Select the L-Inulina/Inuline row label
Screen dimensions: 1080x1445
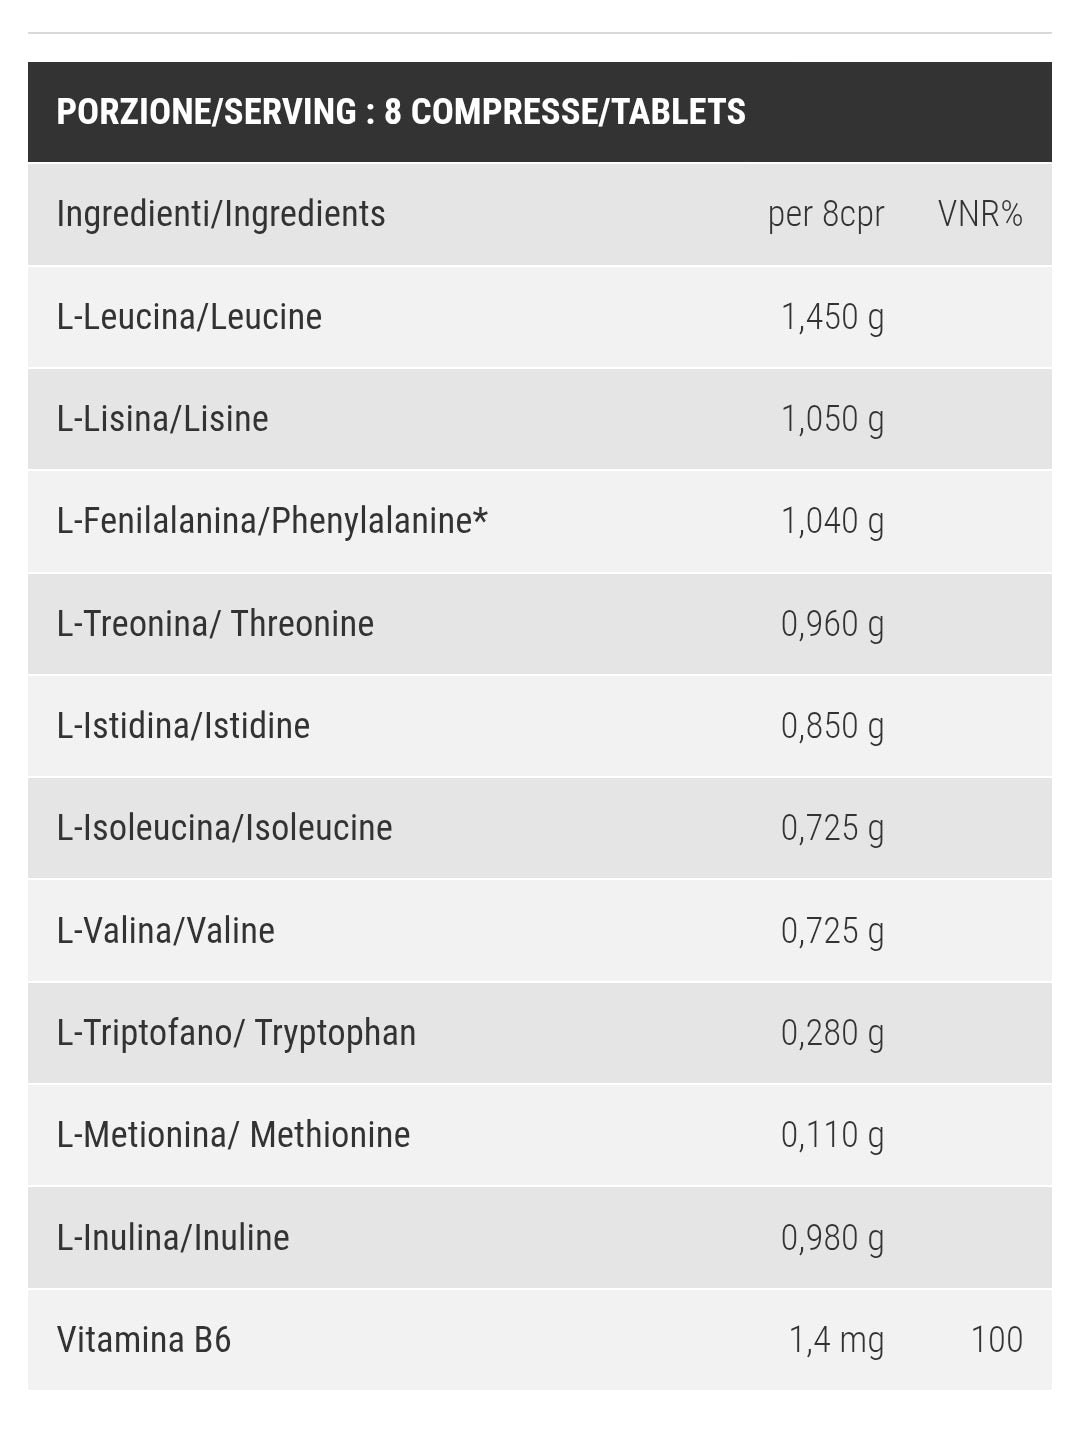pyautogui.click(x=173, y=1238)
